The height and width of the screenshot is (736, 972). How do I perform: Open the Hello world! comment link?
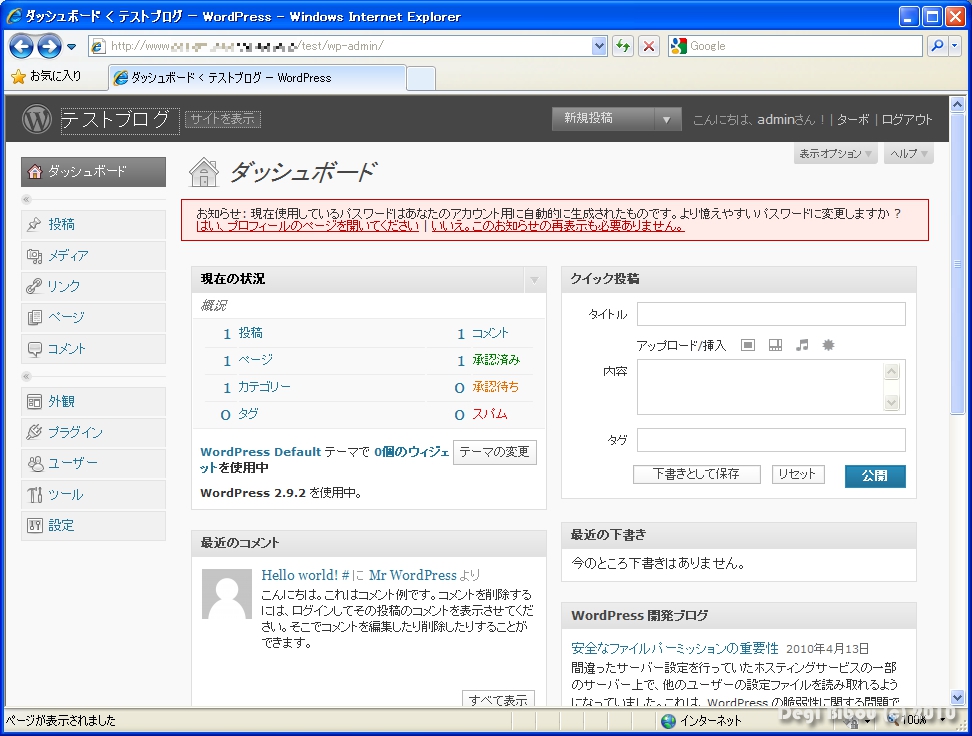pyautogui.click(x=306, y=575)
